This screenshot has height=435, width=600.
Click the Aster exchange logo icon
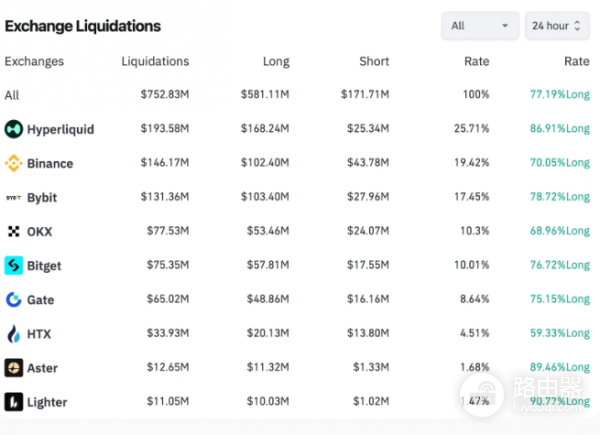14,368
